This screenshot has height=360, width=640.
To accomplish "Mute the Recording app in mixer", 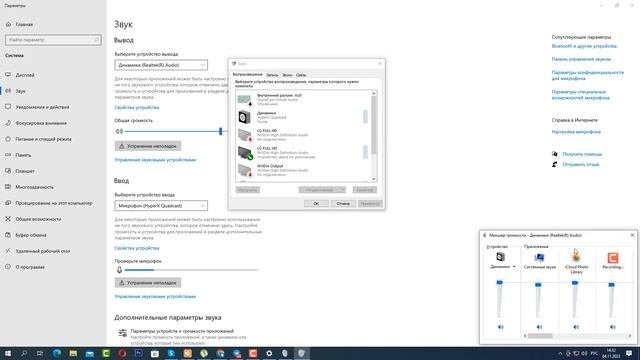I will click(613, 327).
